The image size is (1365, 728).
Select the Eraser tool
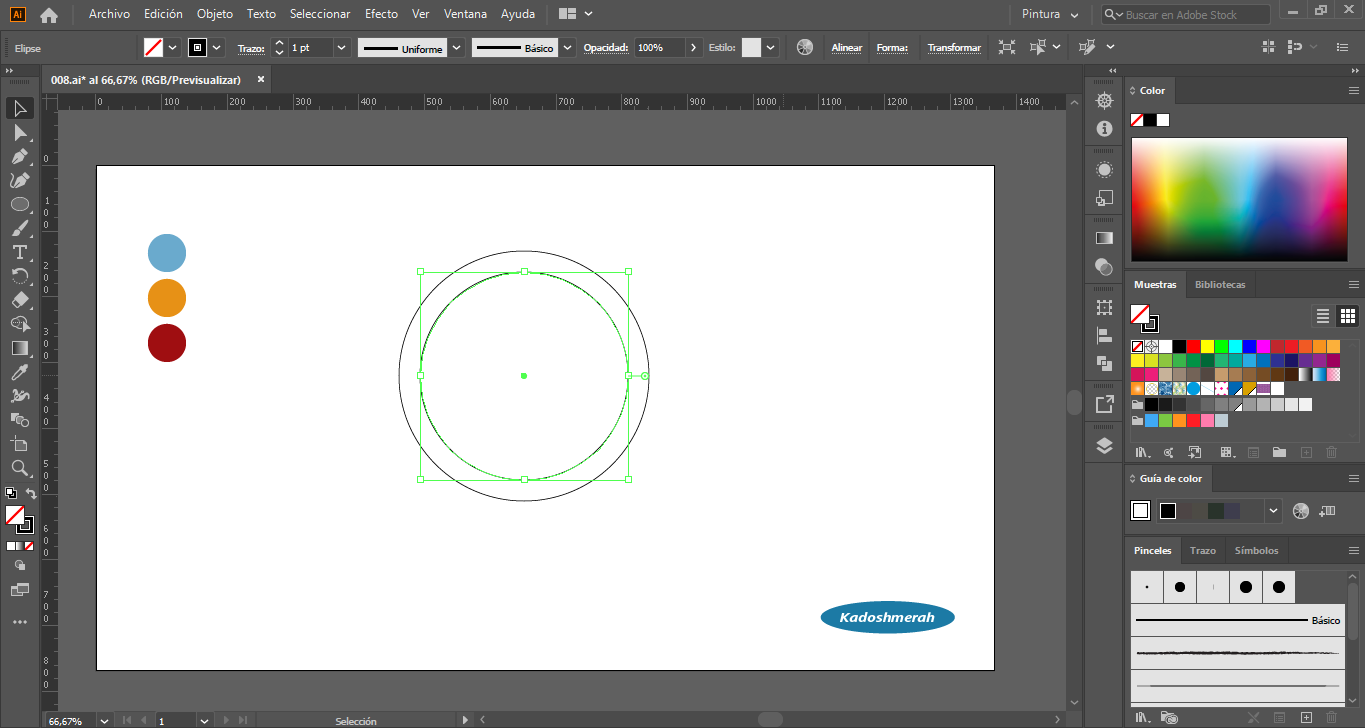(x=20, y=300)
